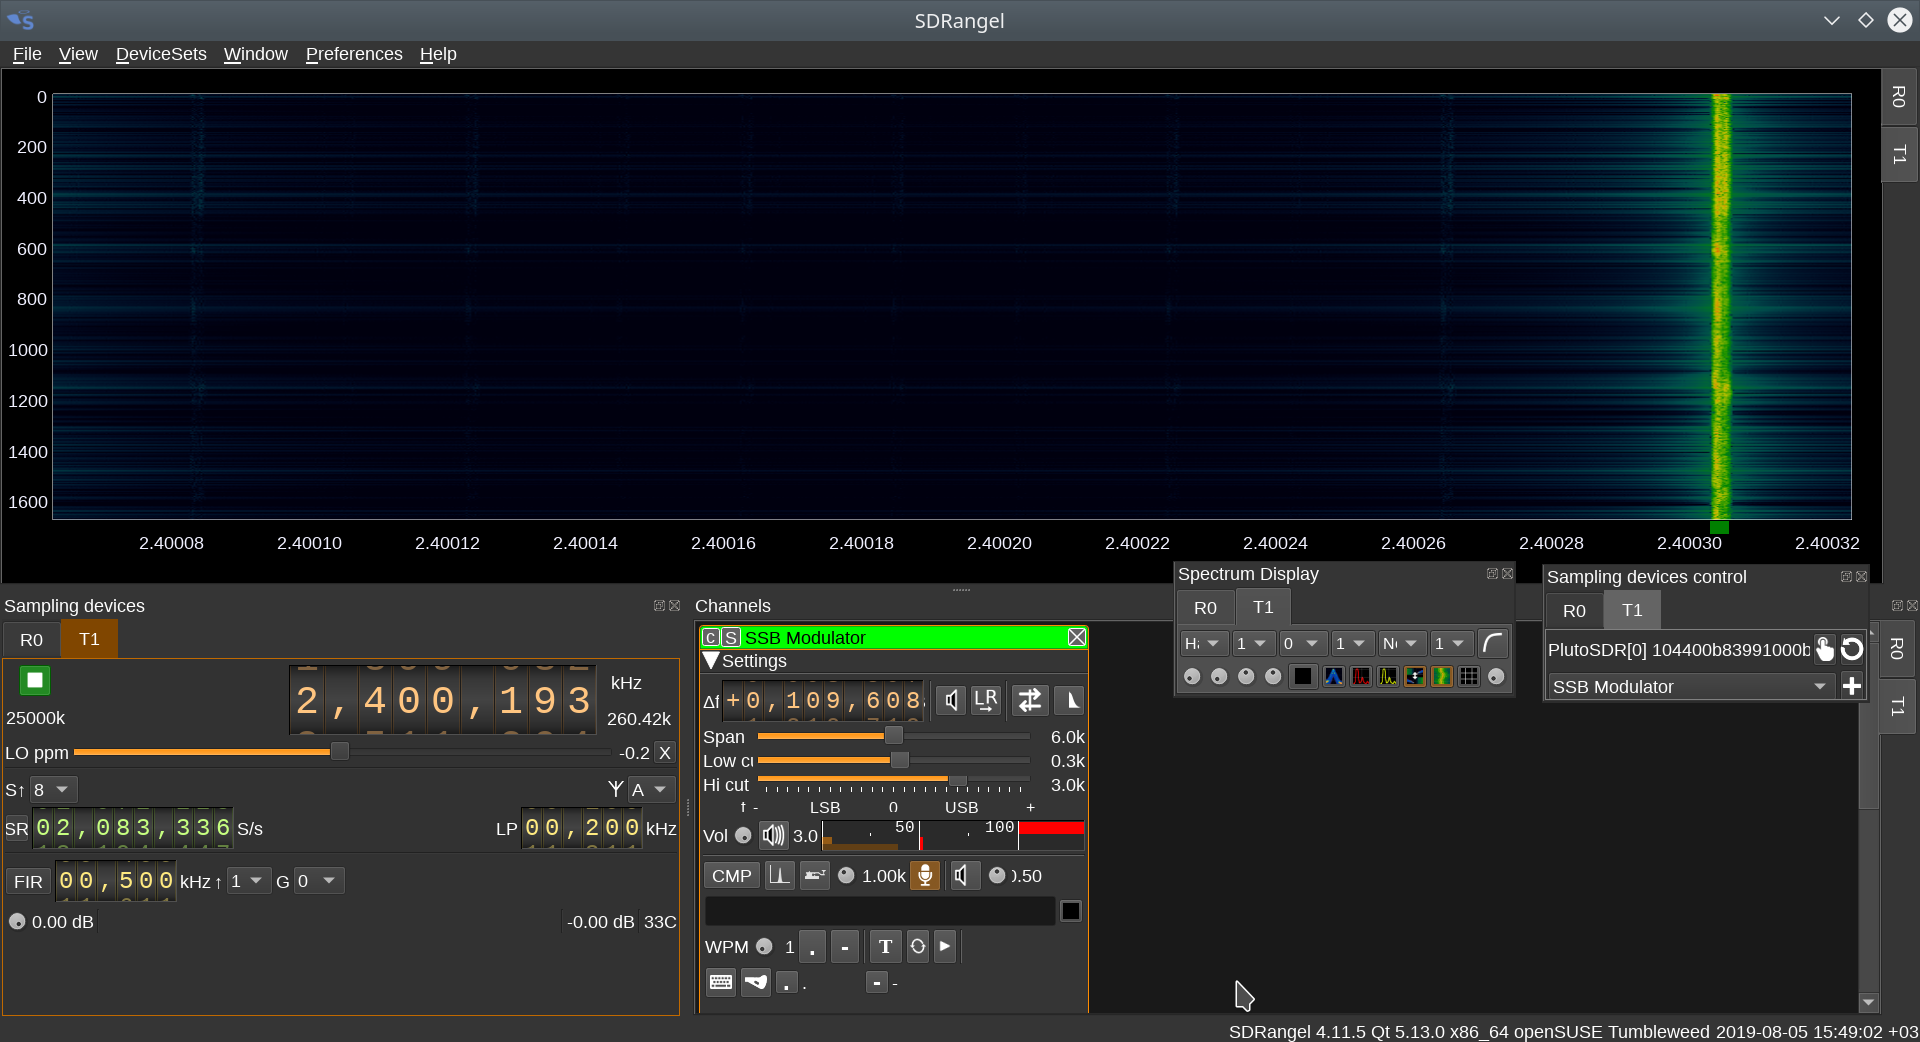
Task: Click the Span slider handle
Action: click(x=894, y=736)
